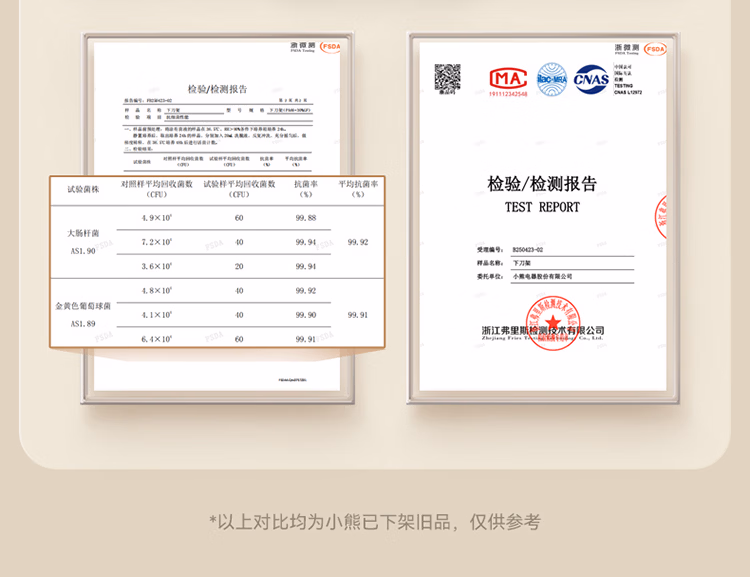Click the value 20 in the 3.6×10 row

coord(239,266)
